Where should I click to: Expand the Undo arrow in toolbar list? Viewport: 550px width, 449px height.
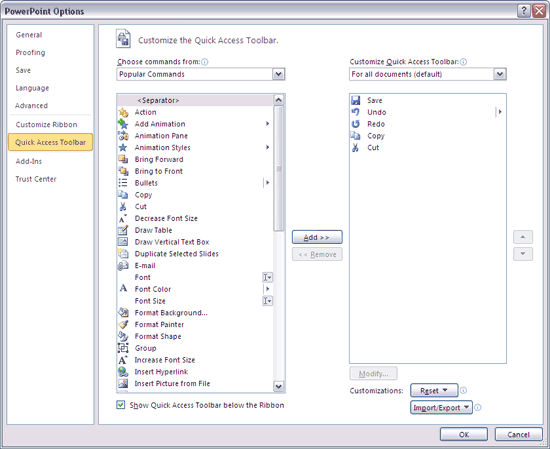click(499, 112)
